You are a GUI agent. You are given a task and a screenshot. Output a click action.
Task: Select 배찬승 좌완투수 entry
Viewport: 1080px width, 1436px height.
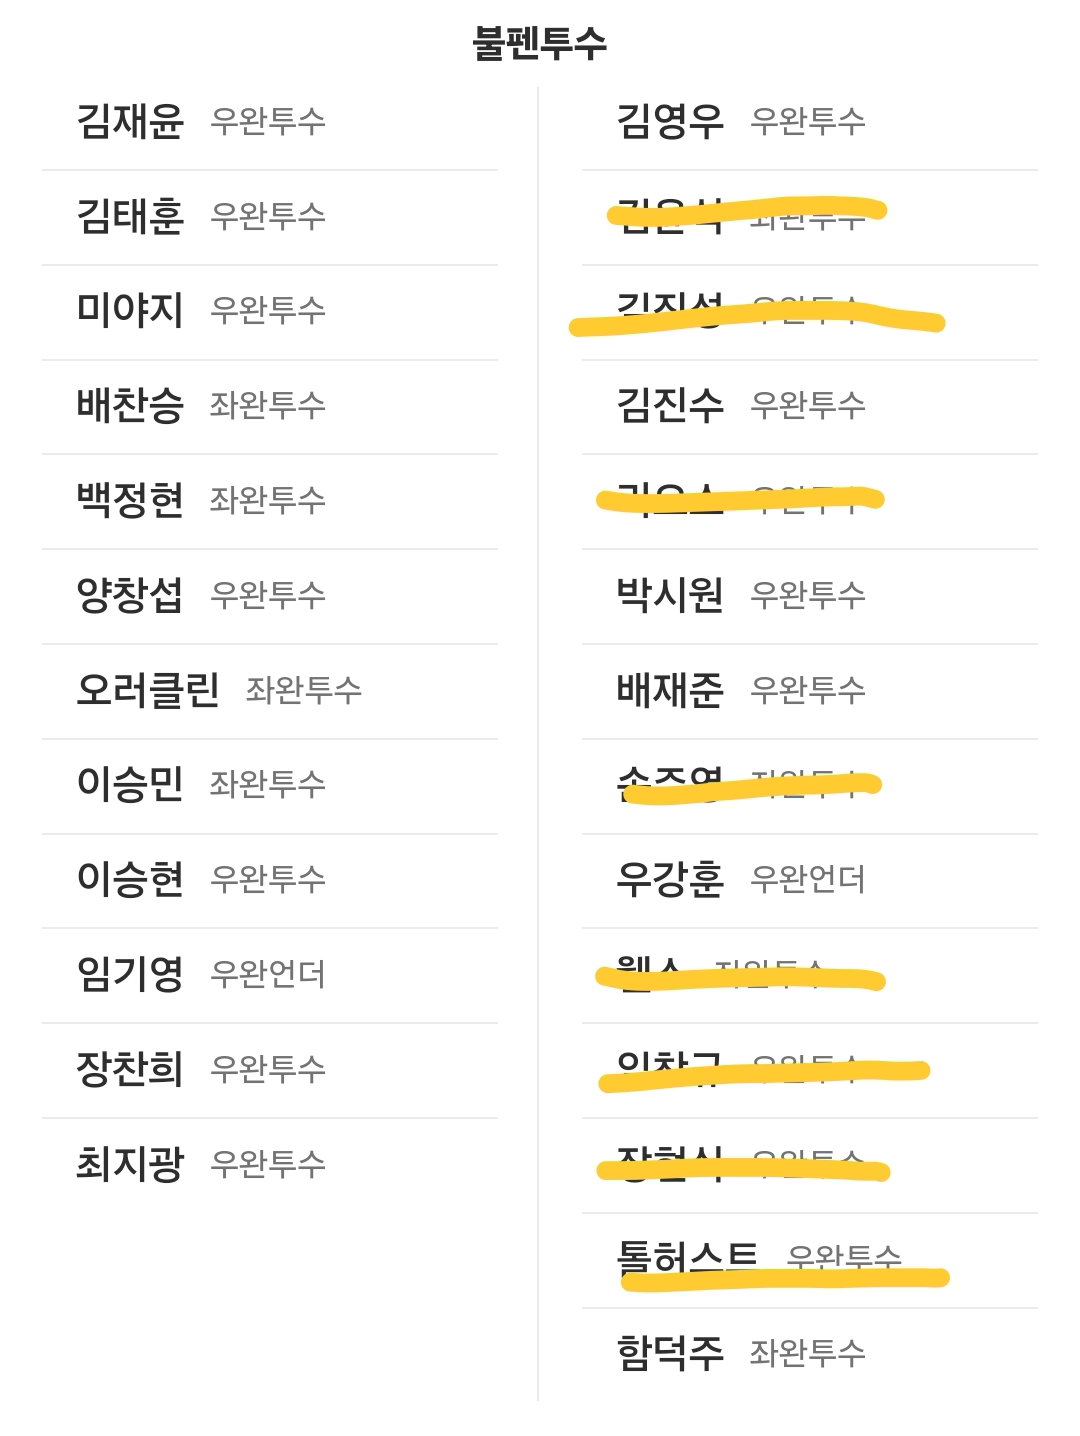pyautogui.click(x=270, y=406)
